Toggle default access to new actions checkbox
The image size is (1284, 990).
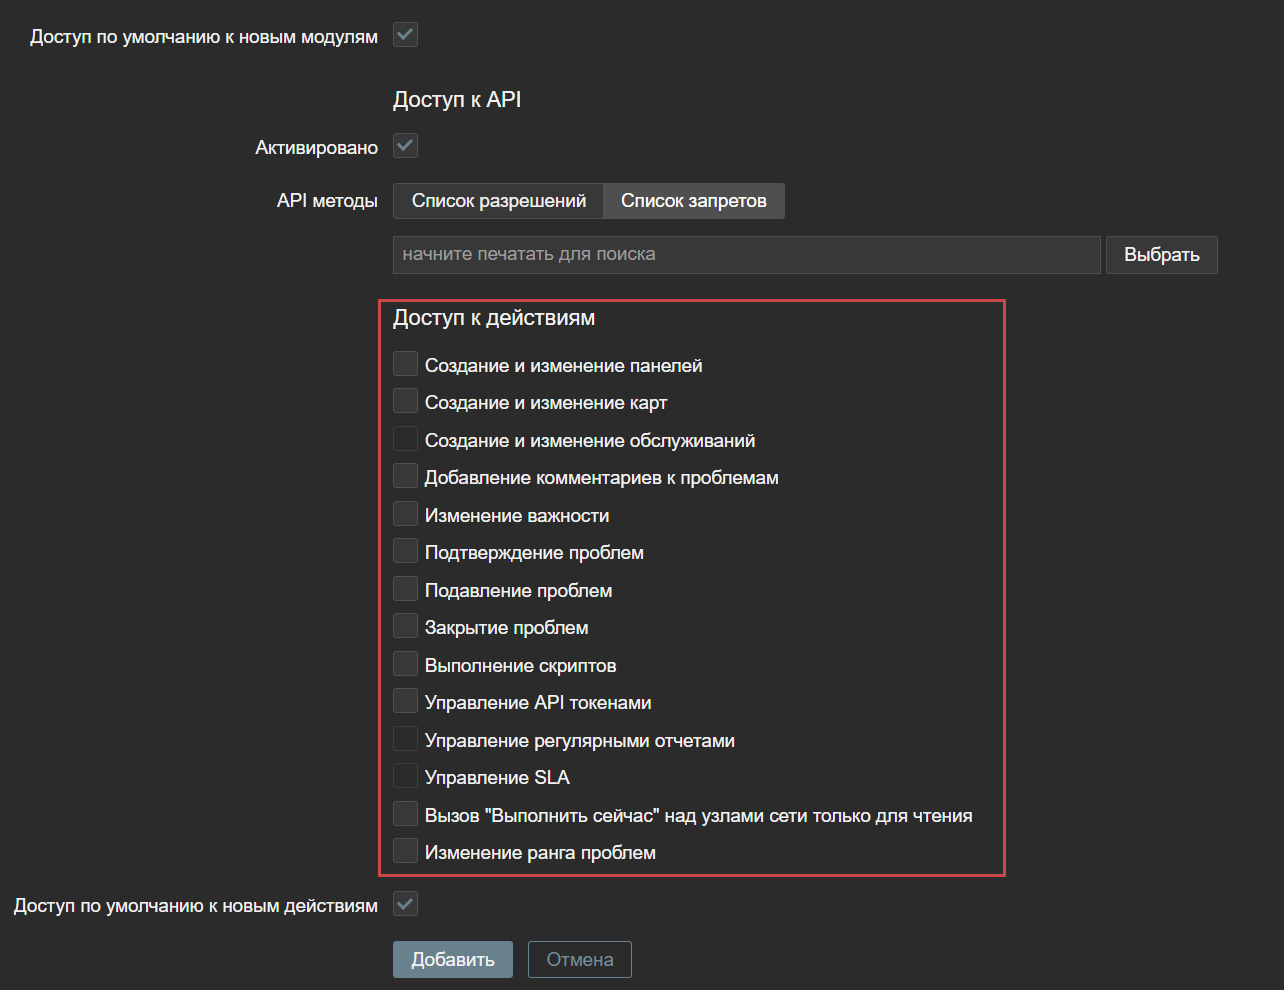[x=405, y=904]
